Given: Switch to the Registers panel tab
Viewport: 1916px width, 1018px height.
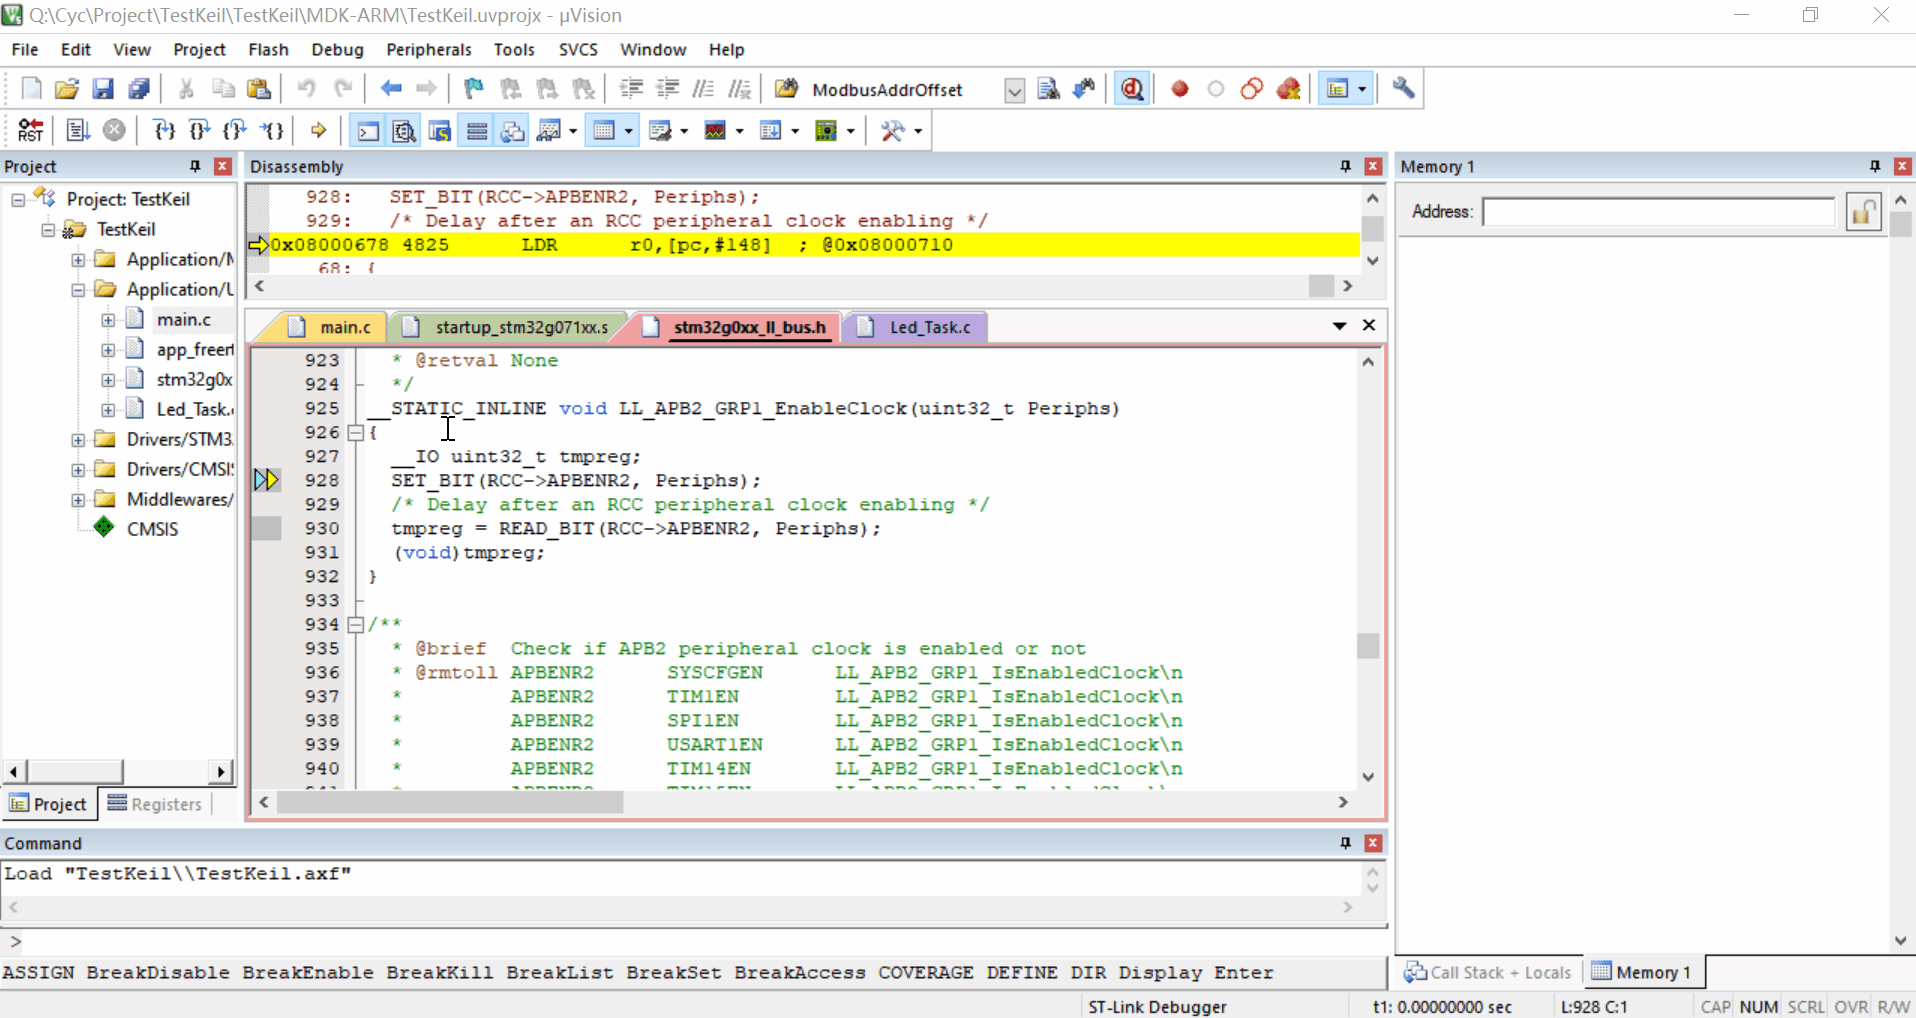Looking at the screenshot, I should tap(155, 804).
